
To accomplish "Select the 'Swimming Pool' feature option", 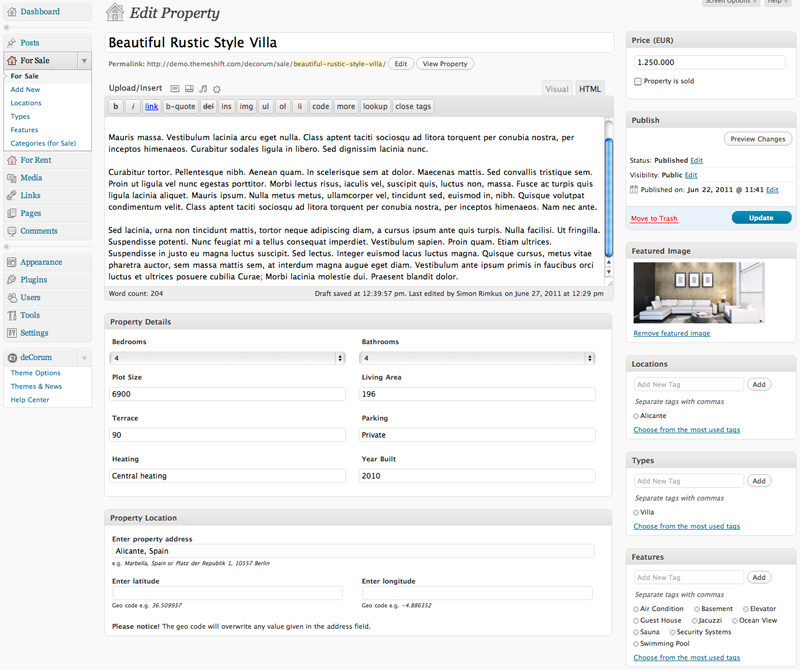I will tap(637, 644).
